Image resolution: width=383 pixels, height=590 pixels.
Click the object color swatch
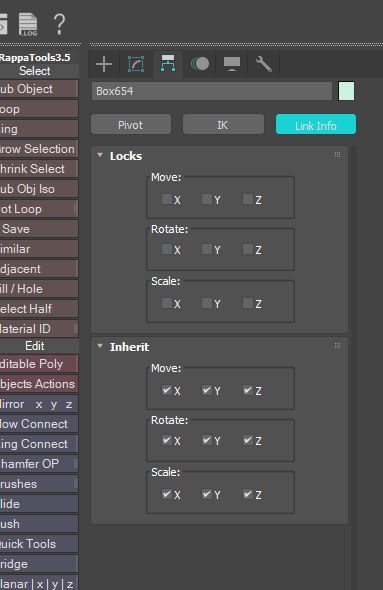click(346, 91)
